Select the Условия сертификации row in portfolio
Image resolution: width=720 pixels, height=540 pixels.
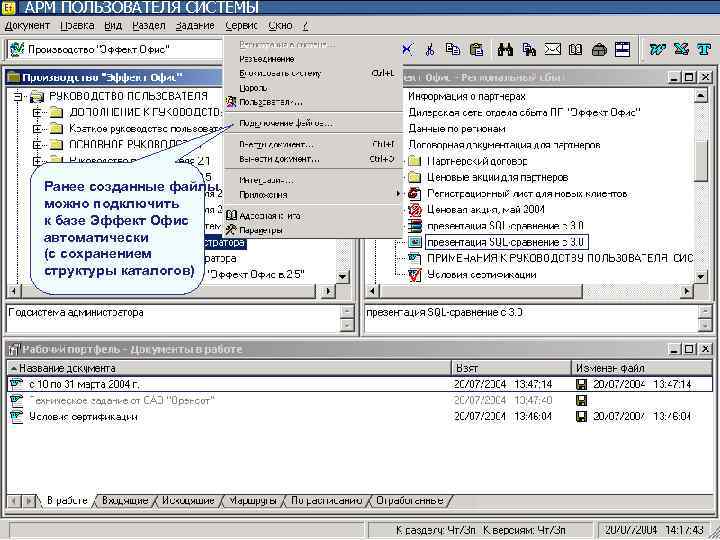point(360,416)
